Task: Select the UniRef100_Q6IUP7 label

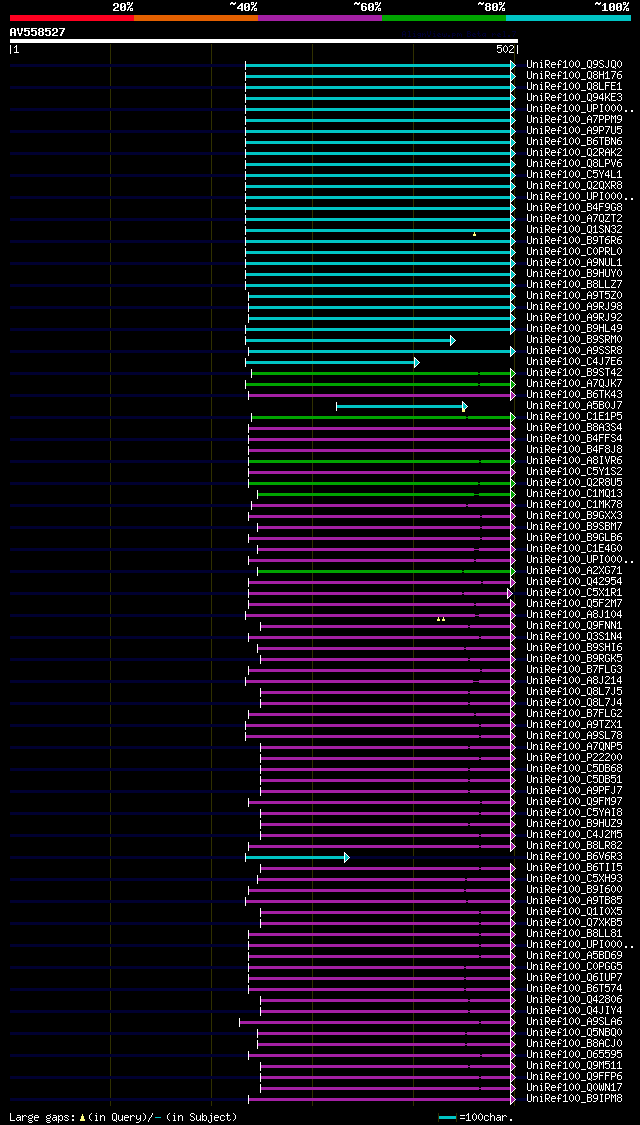Action: 574,979
